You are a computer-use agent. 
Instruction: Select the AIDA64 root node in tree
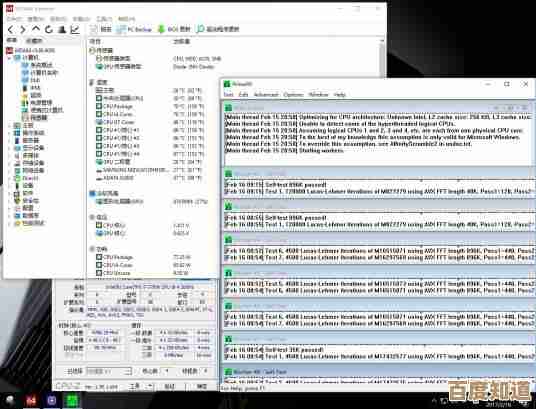tap(30, 50)
